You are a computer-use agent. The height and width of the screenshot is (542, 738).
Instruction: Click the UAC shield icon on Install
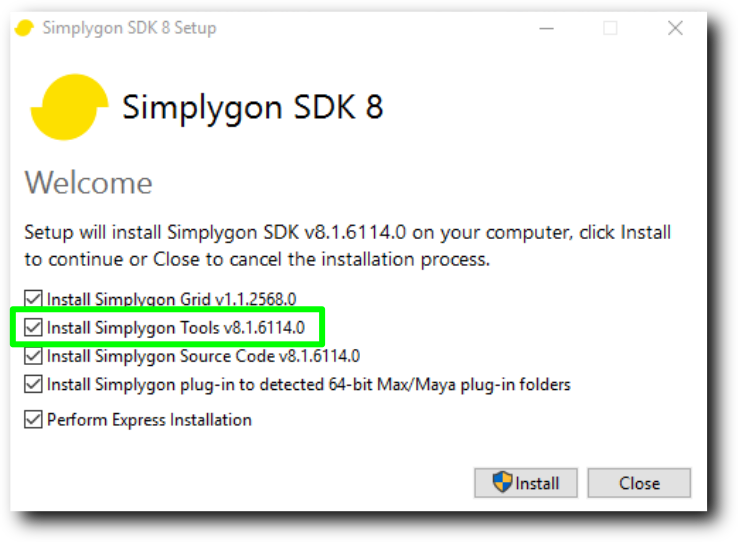pos(502,482)
